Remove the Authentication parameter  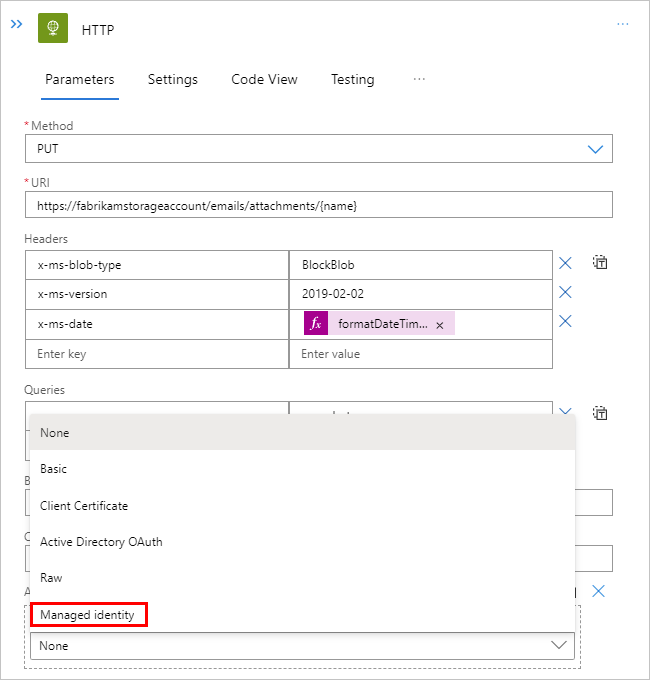click(x=598, y=591)
